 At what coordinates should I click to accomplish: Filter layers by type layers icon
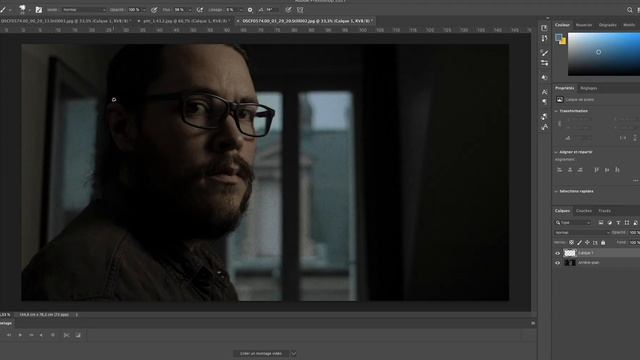coord(618,222)
